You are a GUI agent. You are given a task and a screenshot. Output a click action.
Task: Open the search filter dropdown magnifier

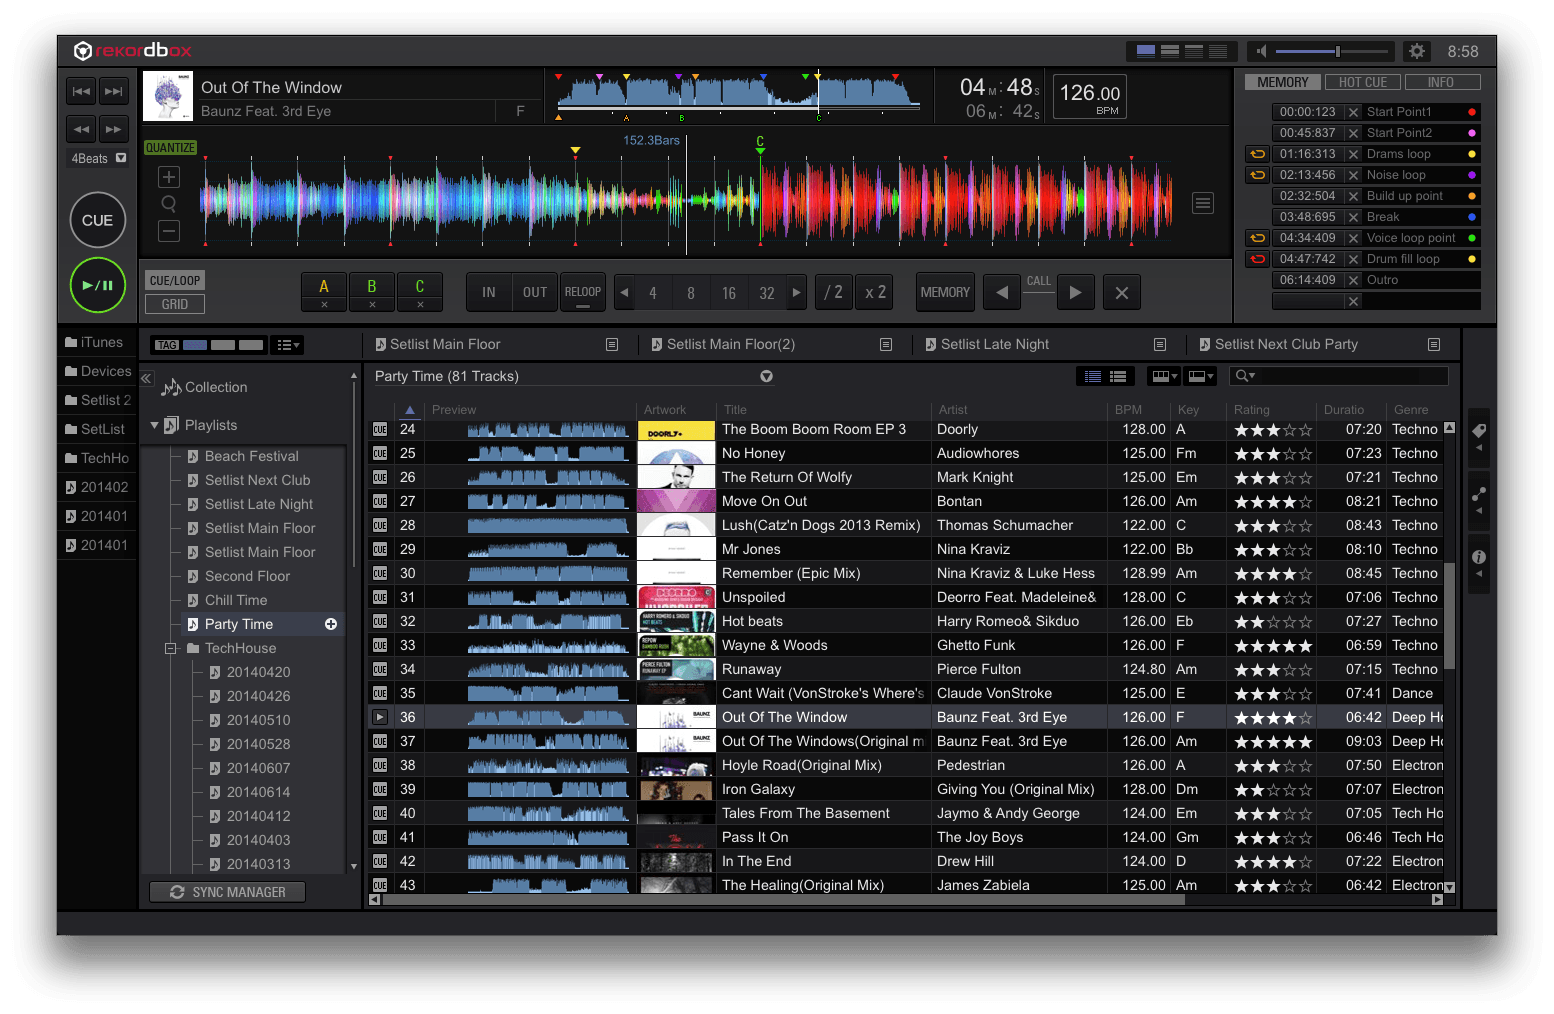(x=1245, y=376)
